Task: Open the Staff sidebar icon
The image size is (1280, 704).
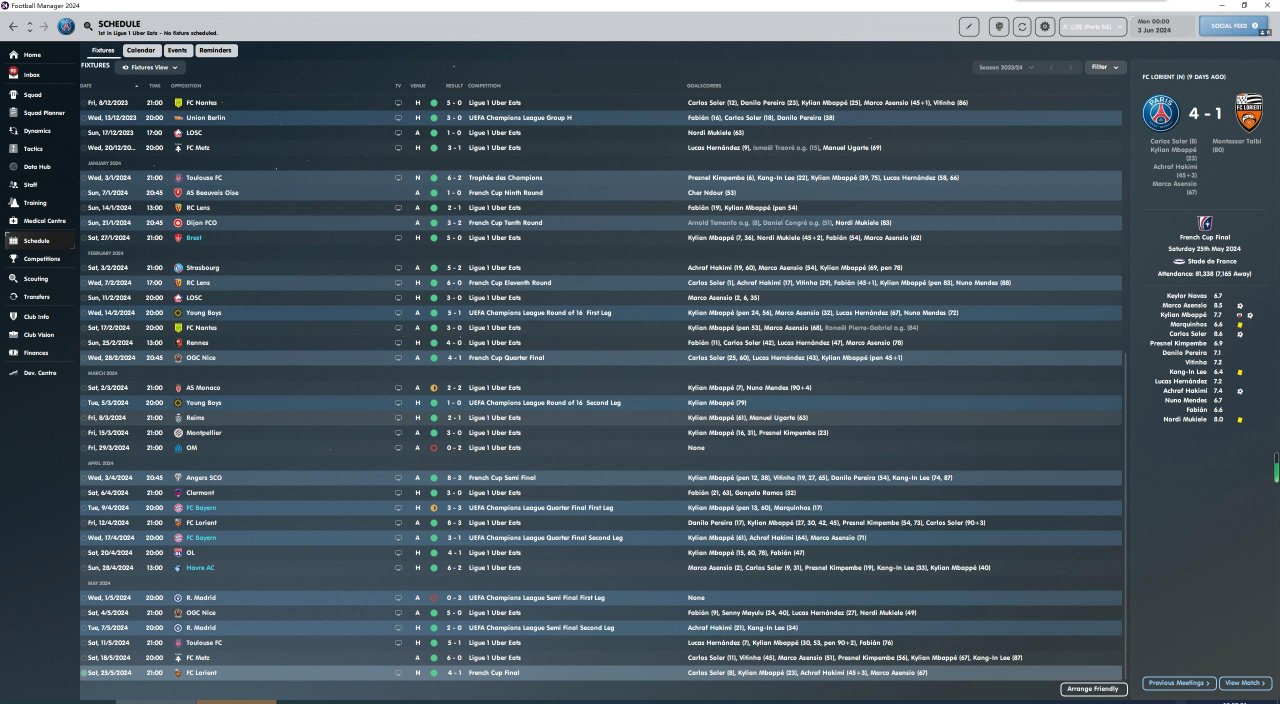Action: coord(13,185)
